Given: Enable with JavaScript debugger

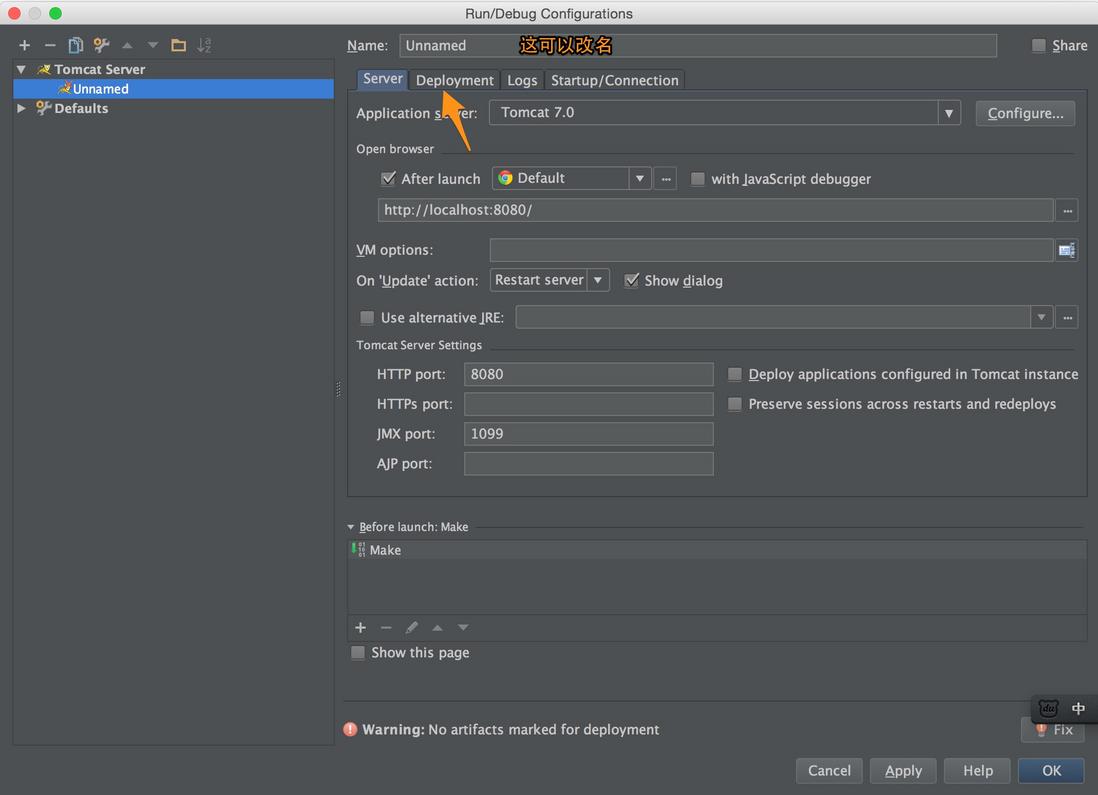Looking at the screenshot, I should click(x=697, y=179).
